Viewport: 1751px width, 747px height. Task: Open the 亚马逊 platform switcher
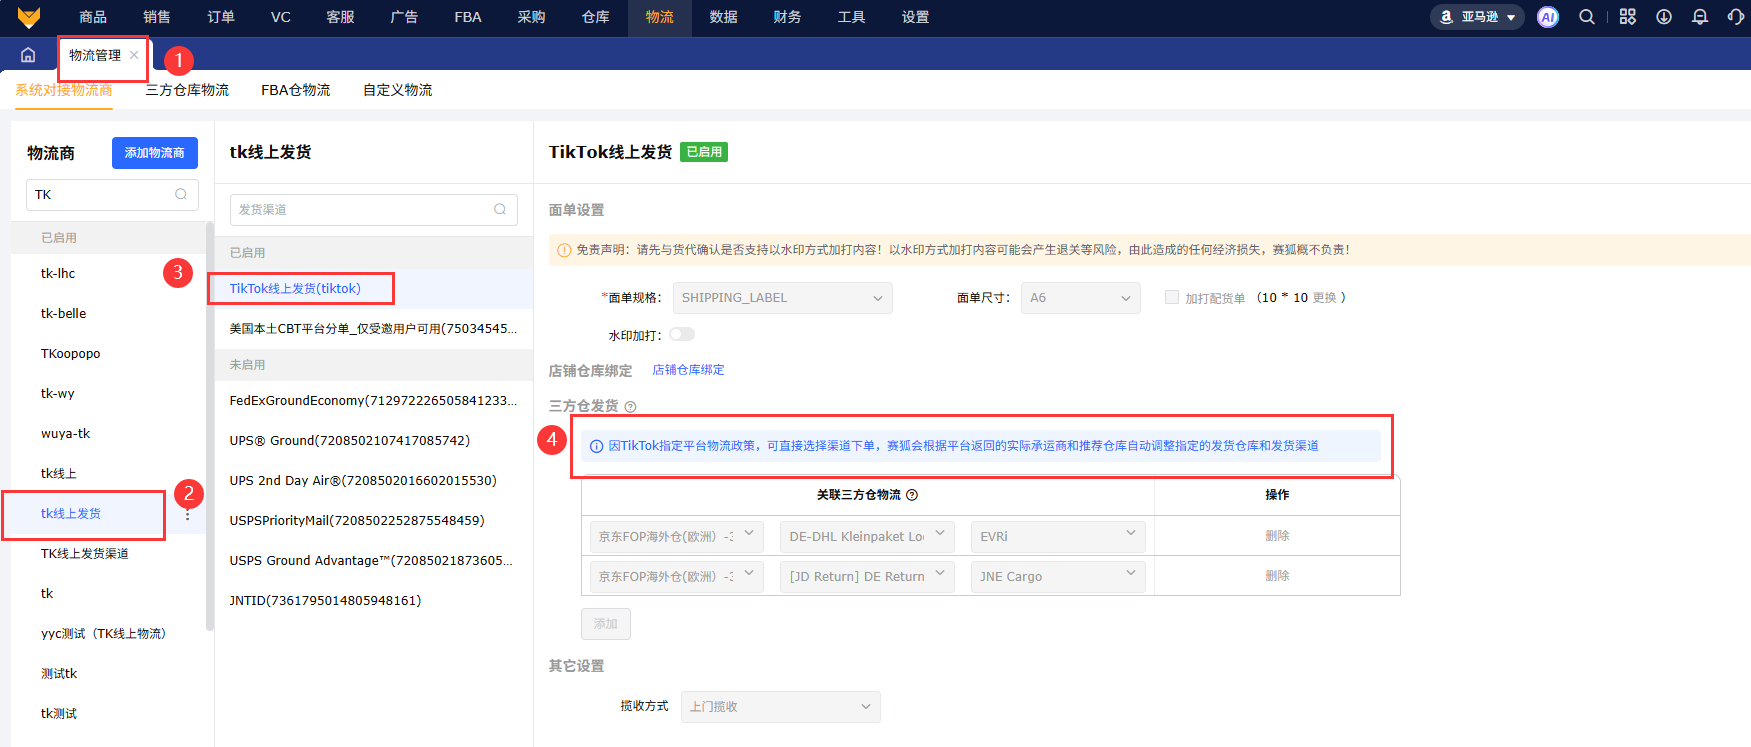tap(1478, 17)
